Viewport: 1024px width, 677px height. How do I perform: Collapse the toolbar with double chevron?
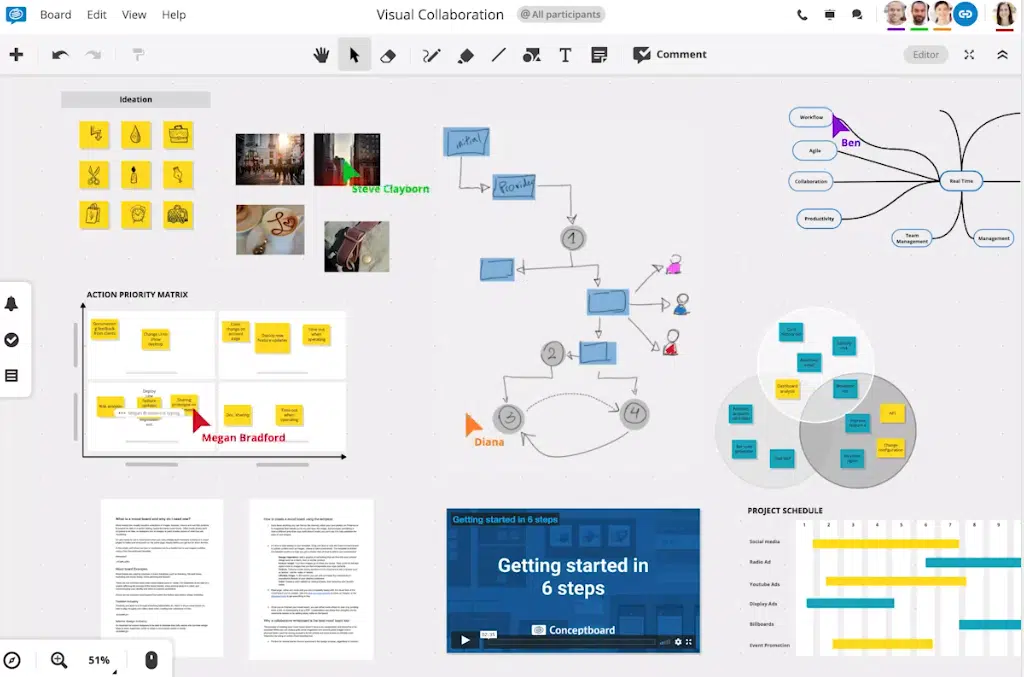[1002, 55]
